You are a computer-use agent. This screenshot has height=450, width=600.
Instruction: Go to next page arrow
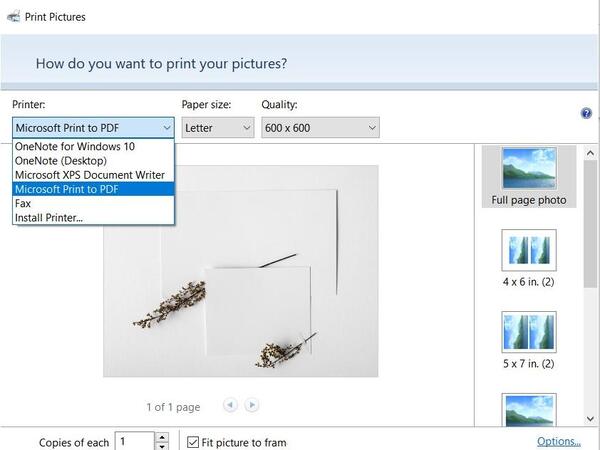251,405
